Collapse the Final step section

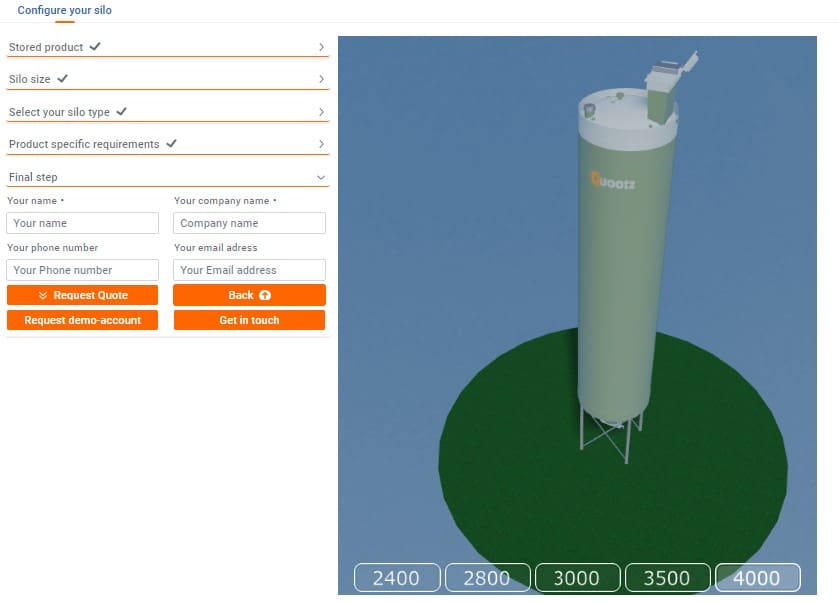tap(165, 176)
